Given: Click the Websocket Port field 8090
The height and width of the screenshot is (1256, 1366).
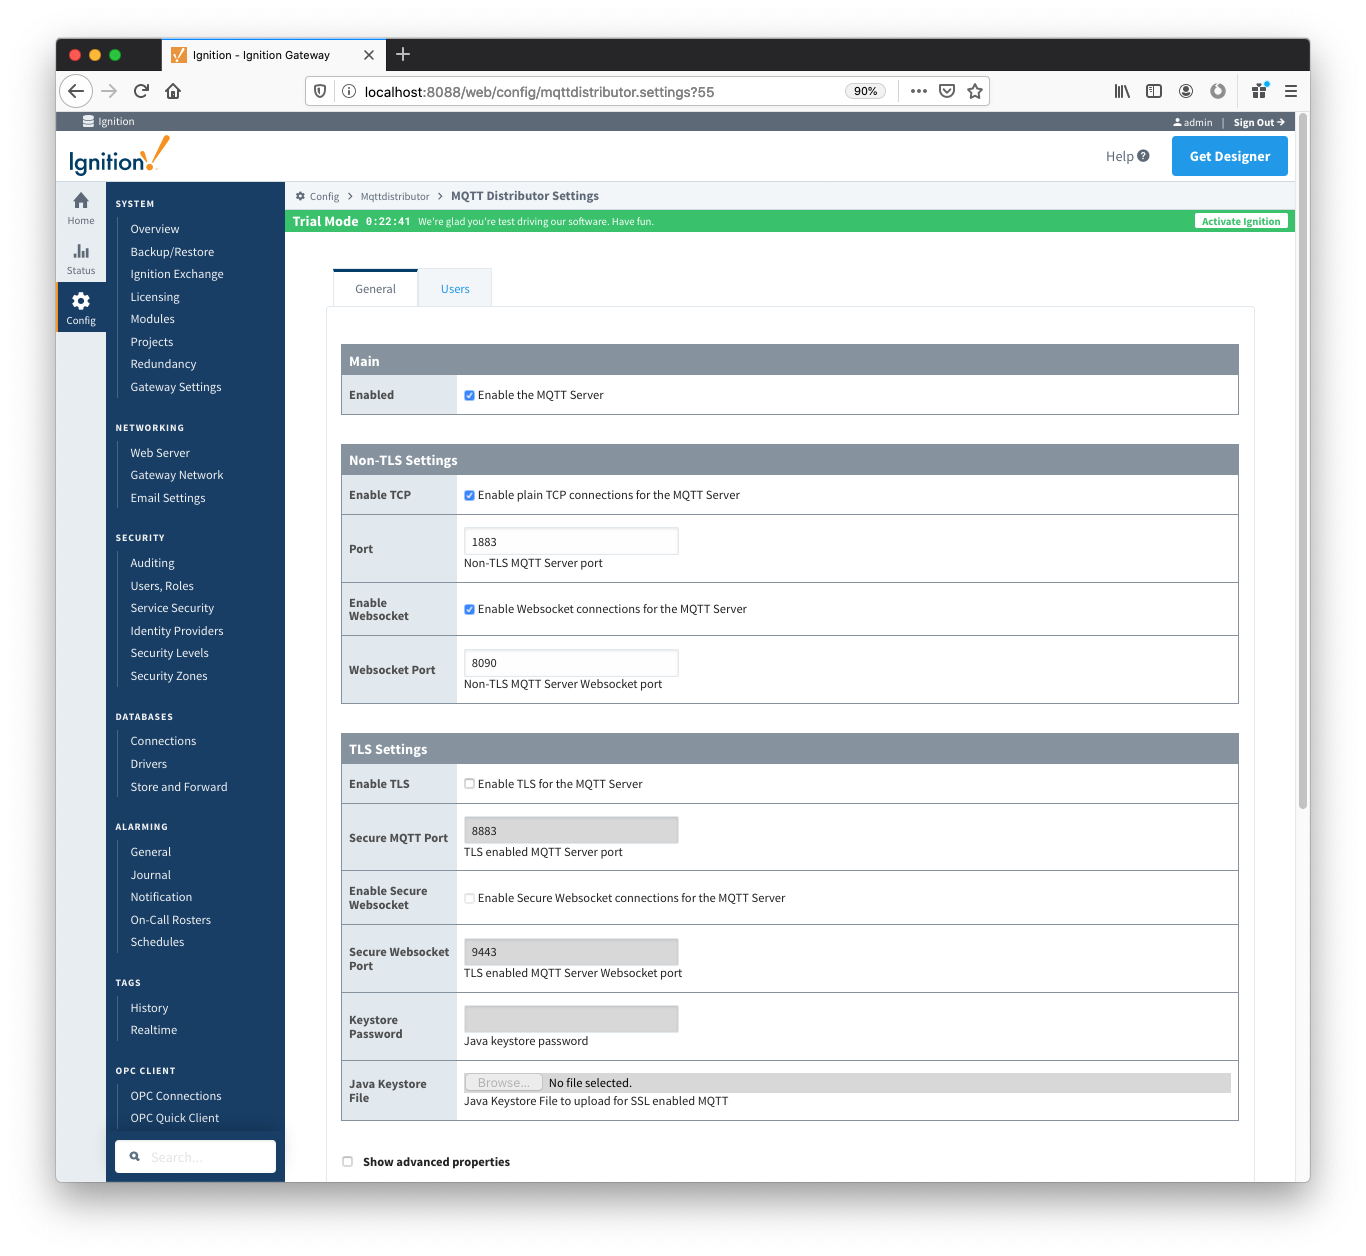Looking at the screenshot, I should pos(571,663).
